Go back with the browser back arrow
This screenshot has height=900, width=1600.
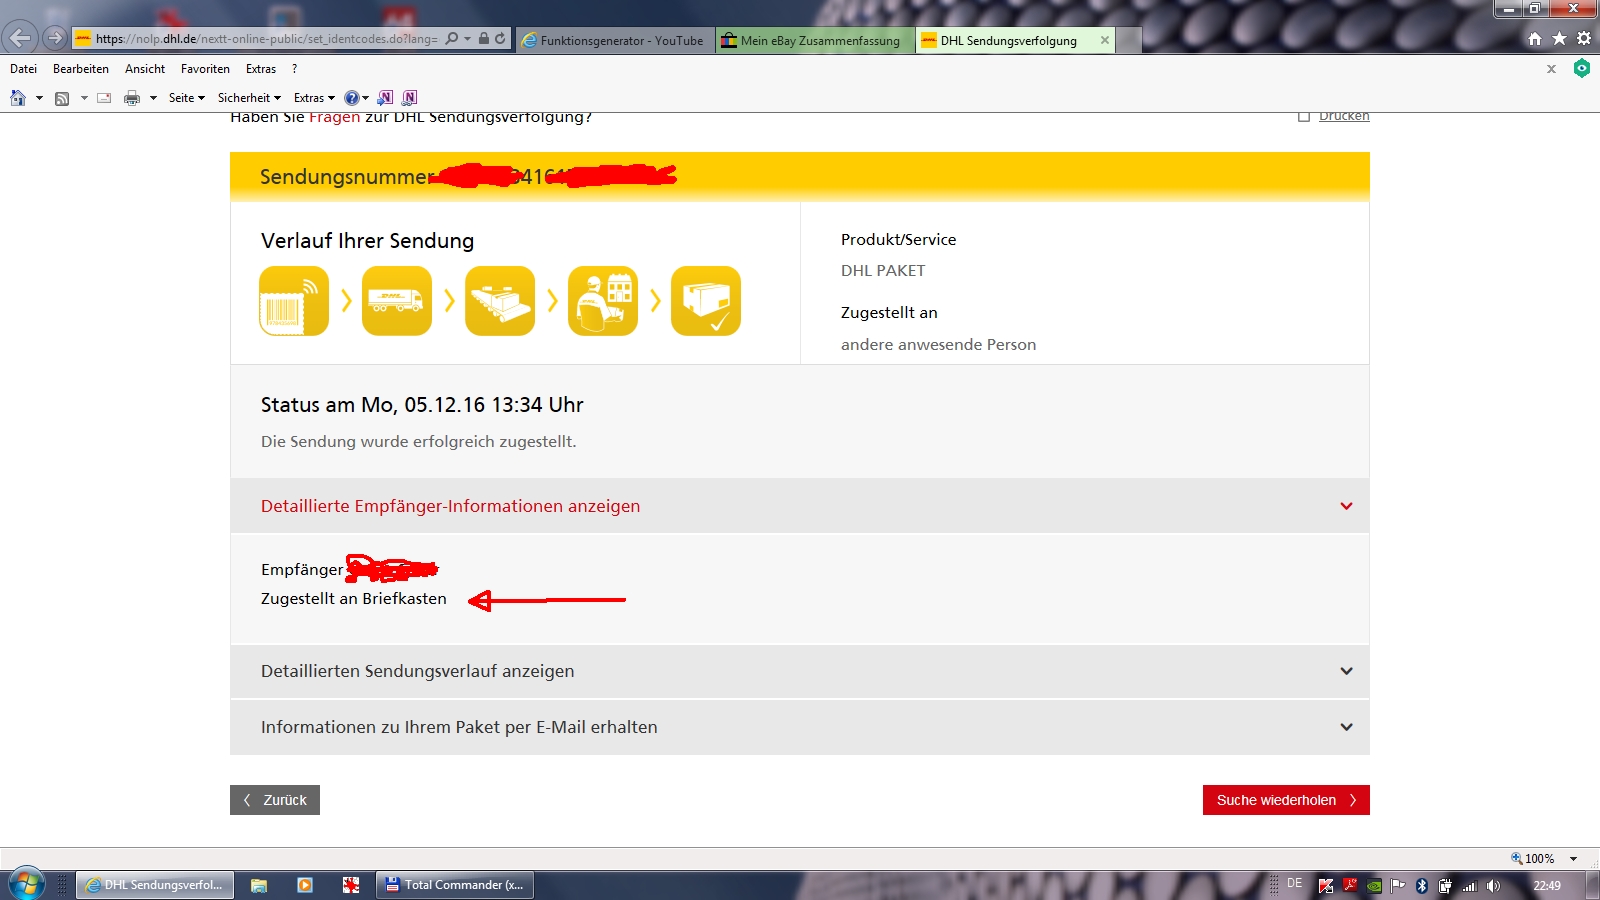[20, 38]
